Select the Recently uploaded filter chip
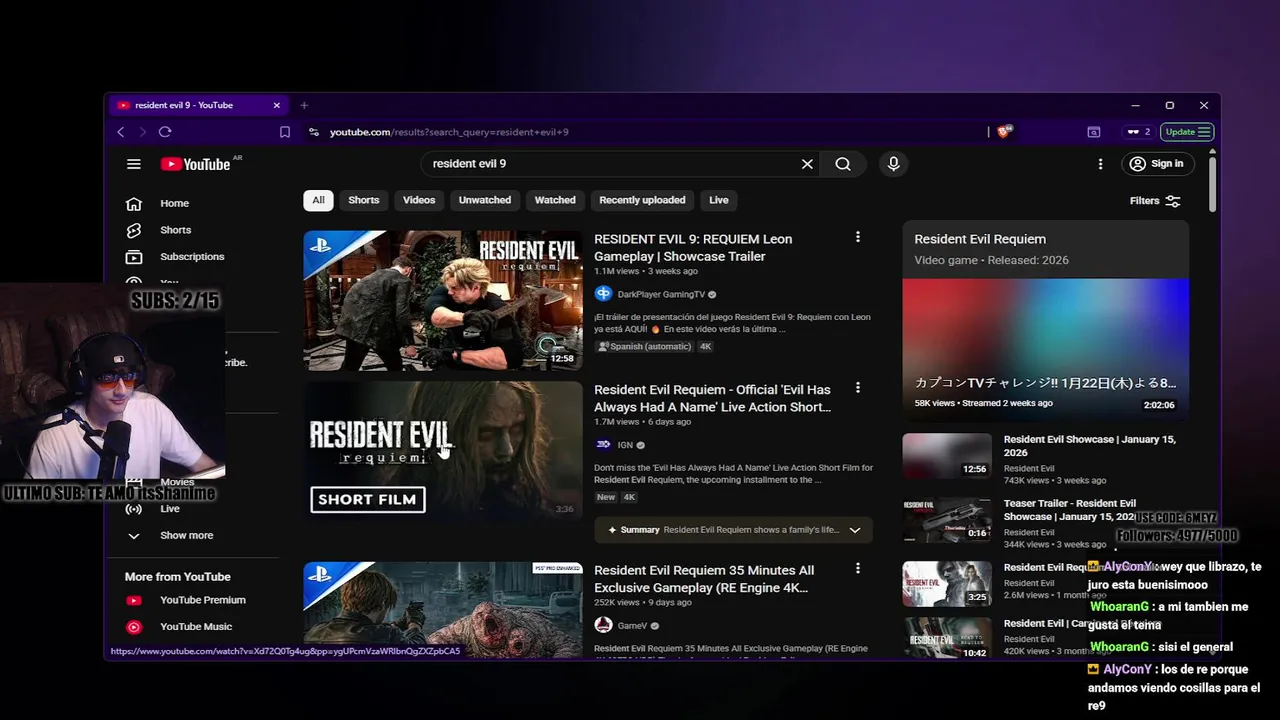Screen dimensions: 1280x720 coord(642,200)
